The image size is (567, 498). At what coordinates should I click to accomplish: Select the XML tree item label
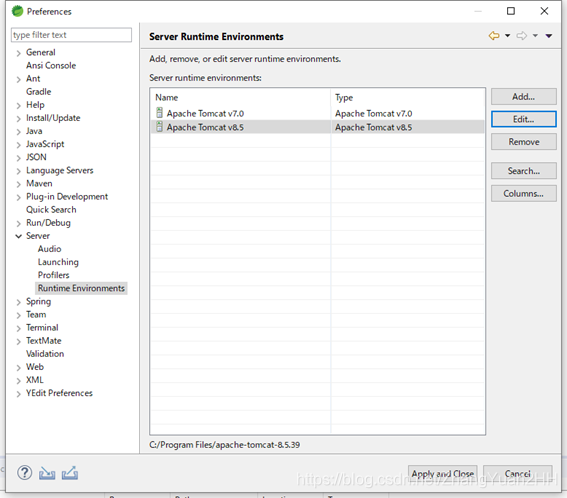[x=34, y=380]
